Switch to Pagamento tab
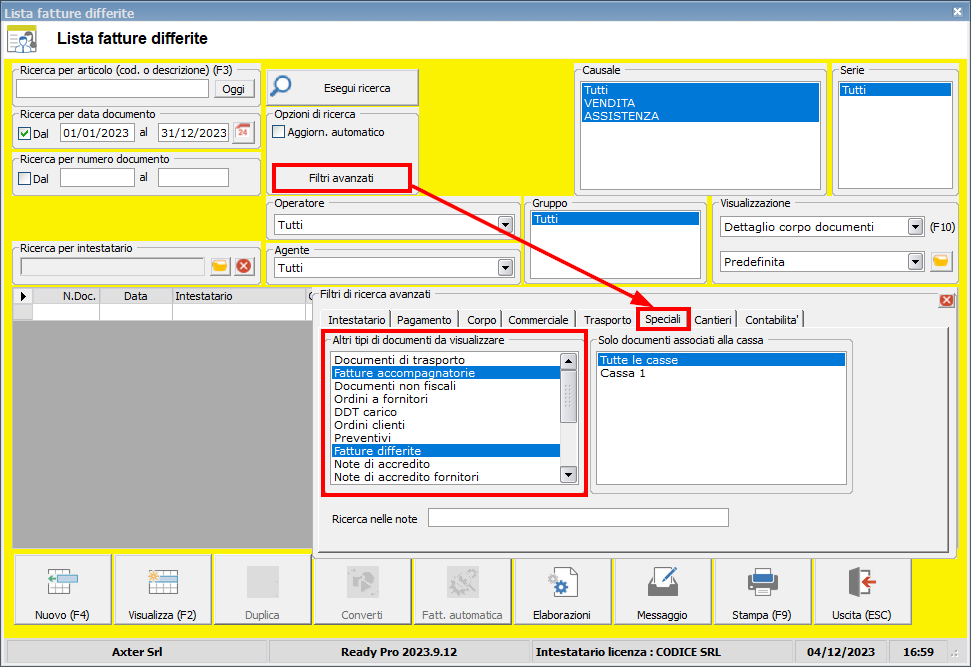 tap(424, 320)
